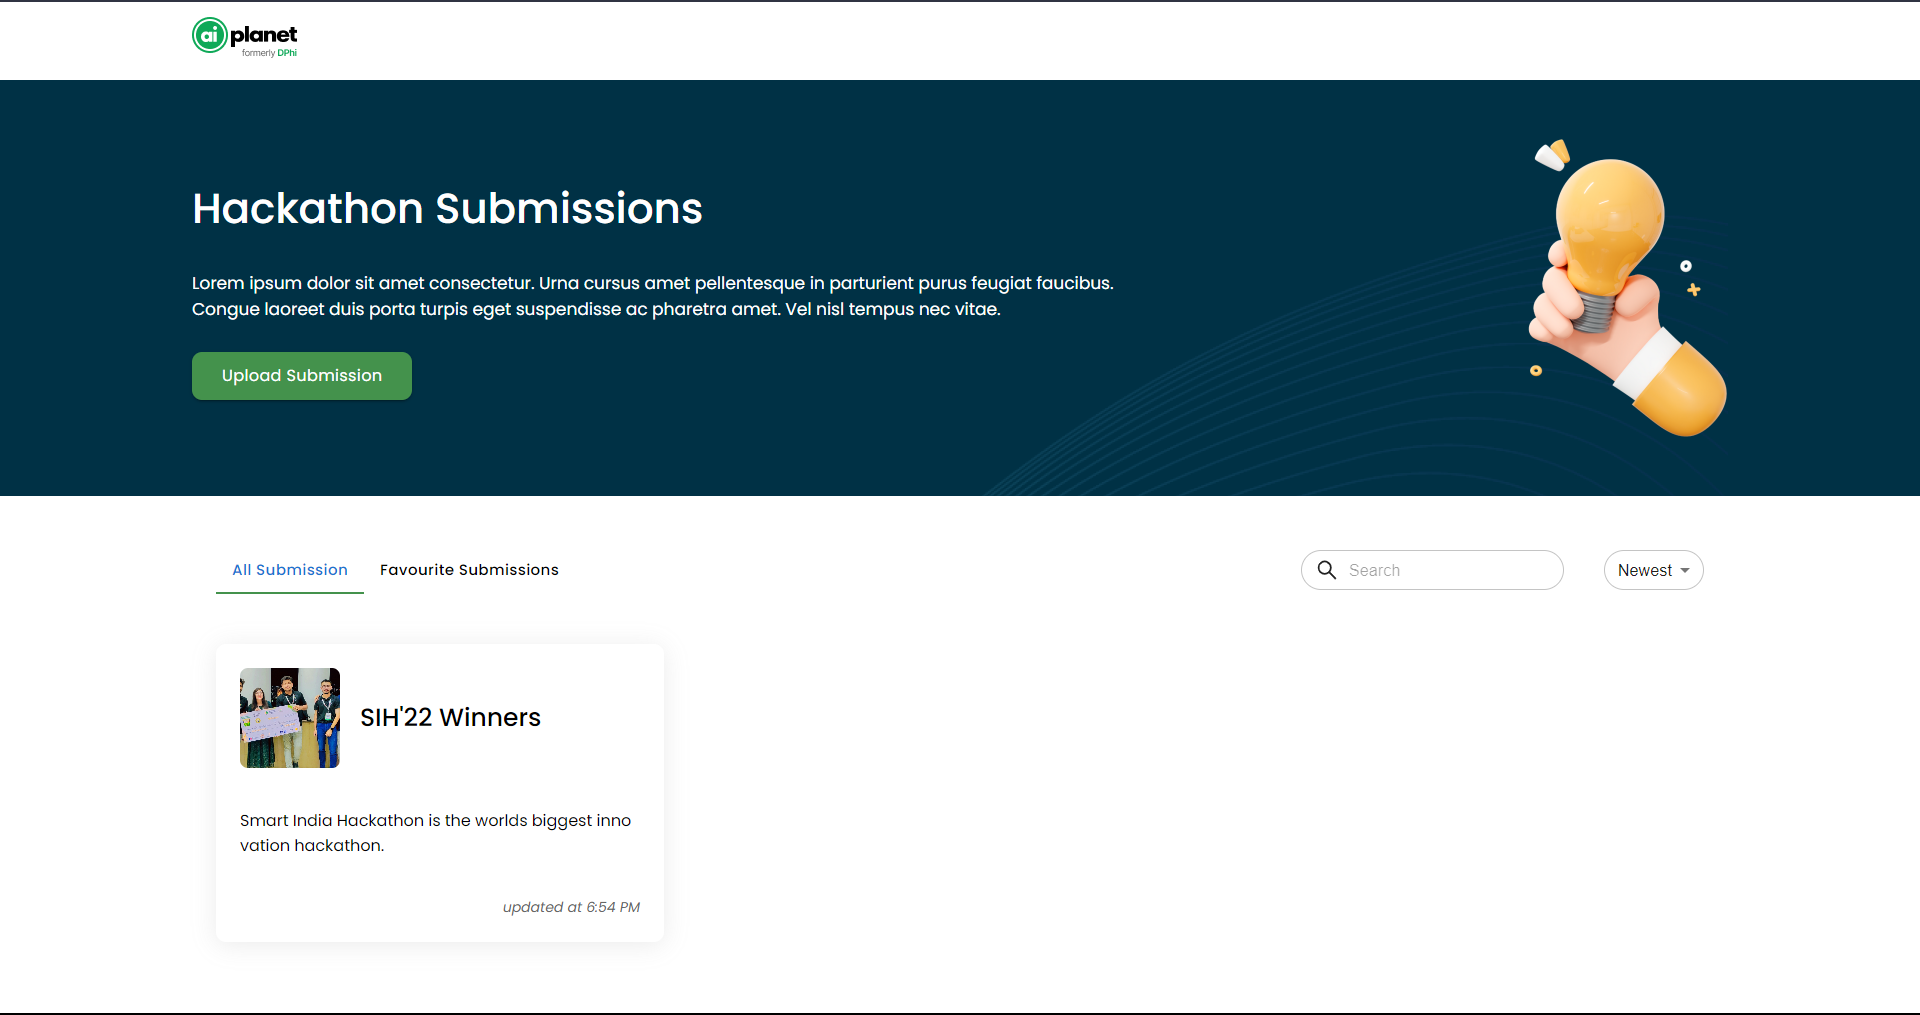This screenshot has width=1920, height=1015.
Task: Click the Hackathon Submissions heading
Action: coord(447,209)
